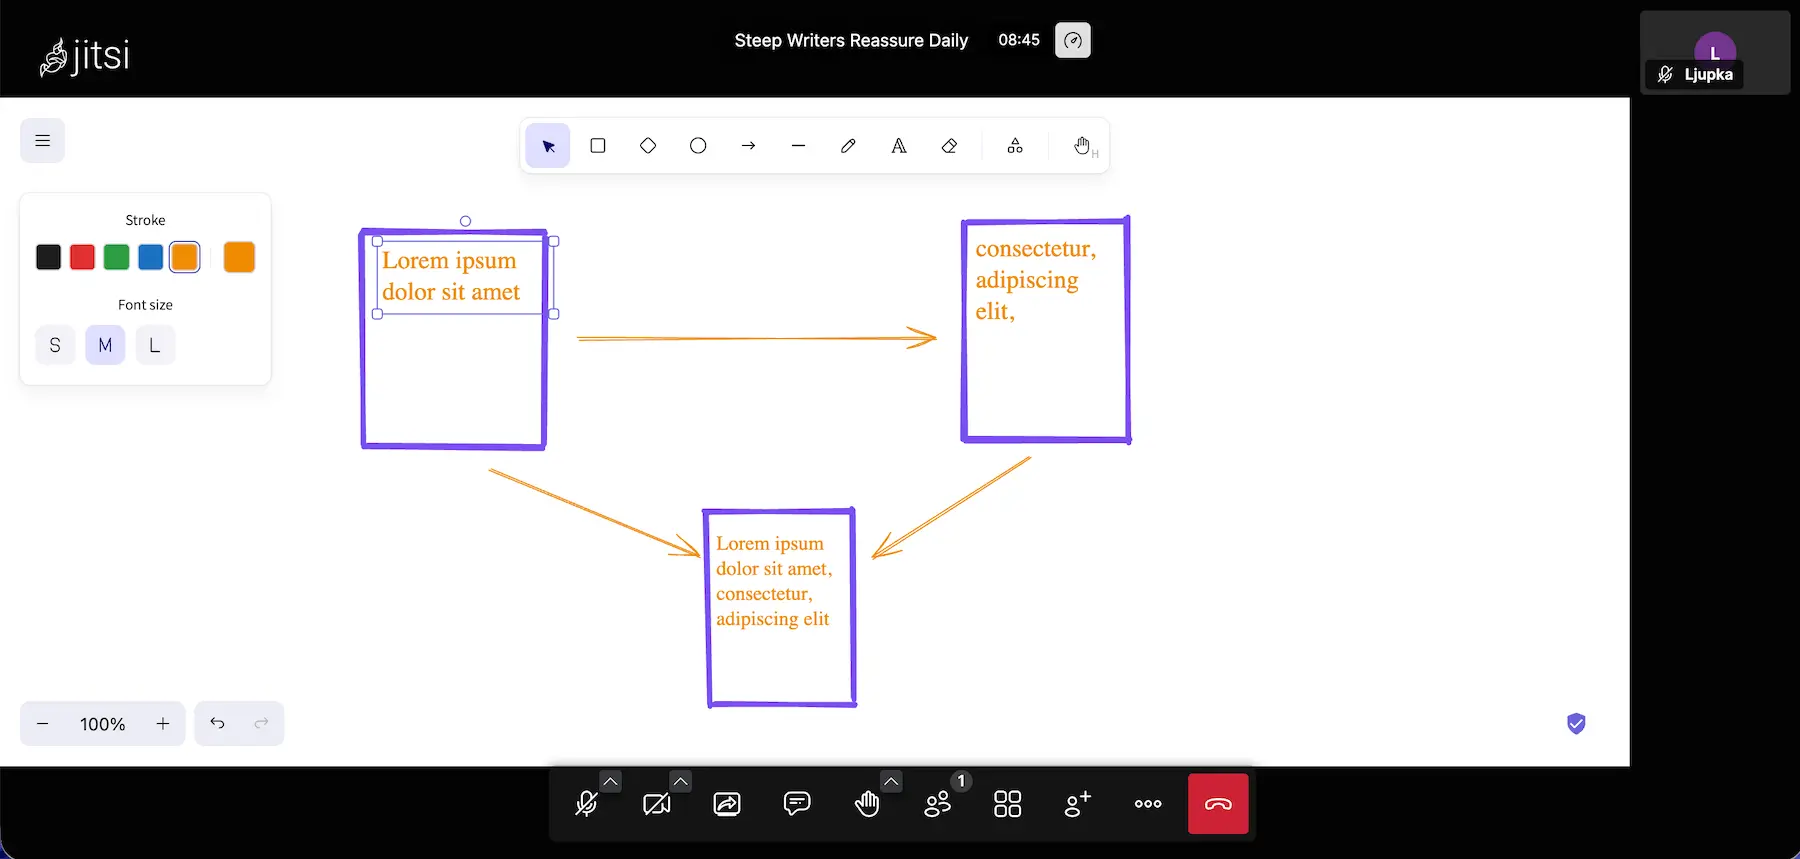Select the Diamond shape tool

pos(648,146)
